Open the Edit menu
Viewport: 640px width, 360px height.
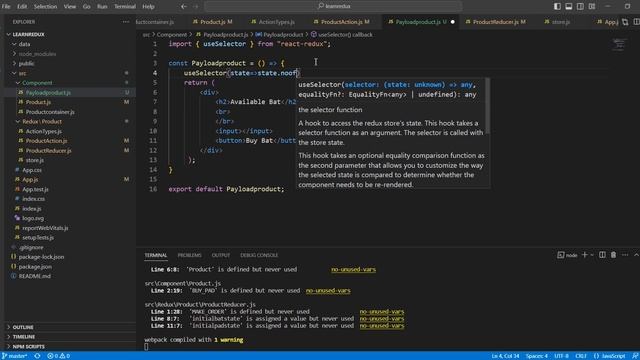click(22, 7)
